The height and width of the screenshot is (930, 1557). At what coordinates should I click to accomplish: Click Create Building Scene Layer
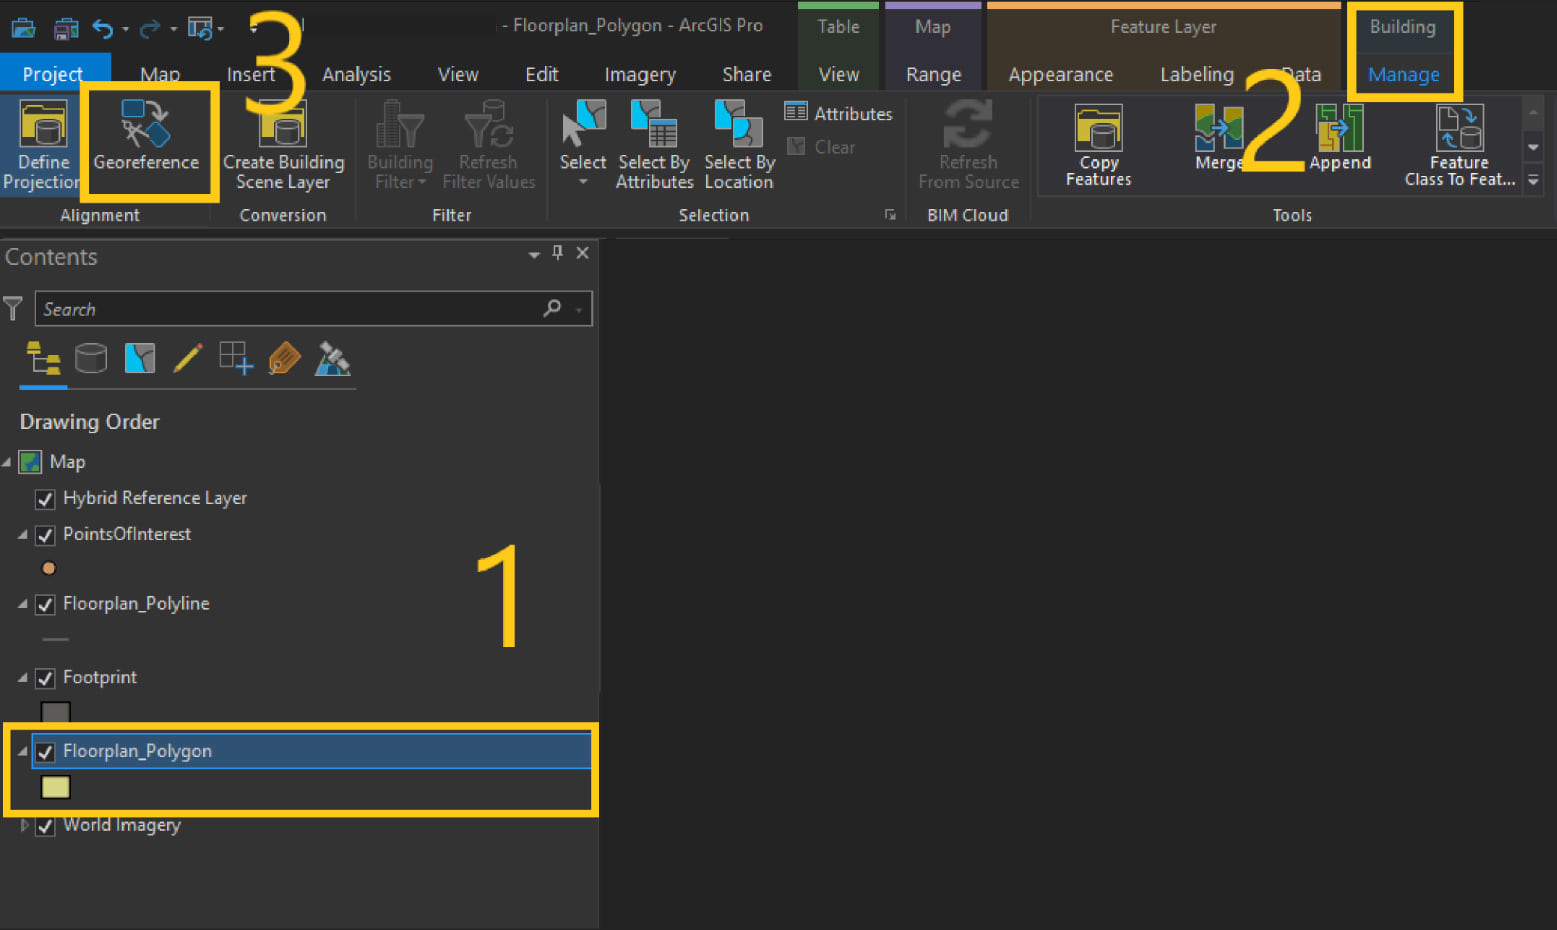[283, 145]
